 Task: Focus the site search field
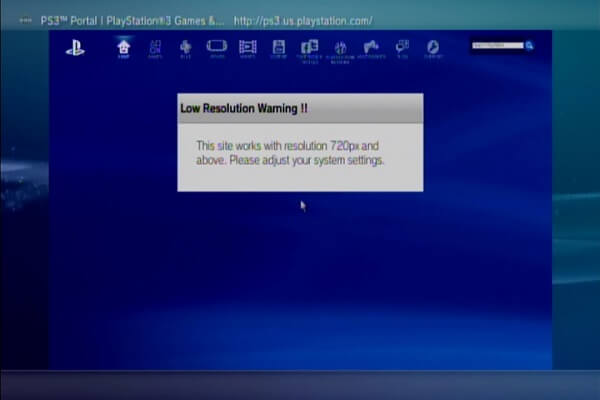[x=497, y=46]
